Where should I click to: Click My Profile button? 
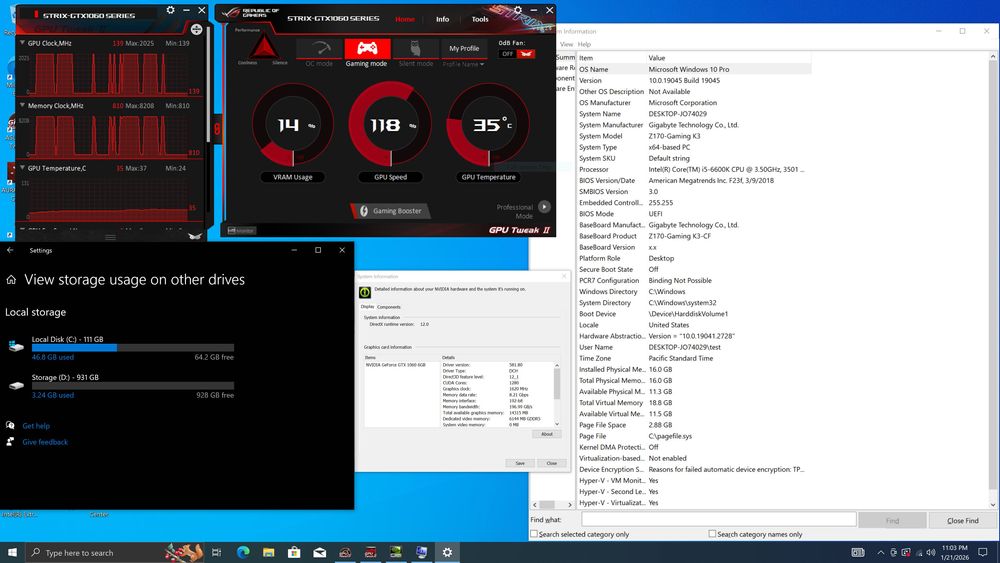pyautogui.click(x=464, y=48)
